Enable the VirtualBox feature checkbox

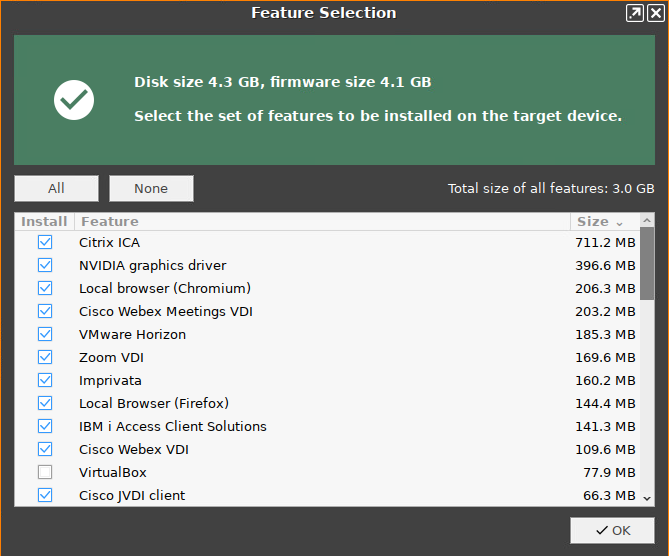point(45,472)
